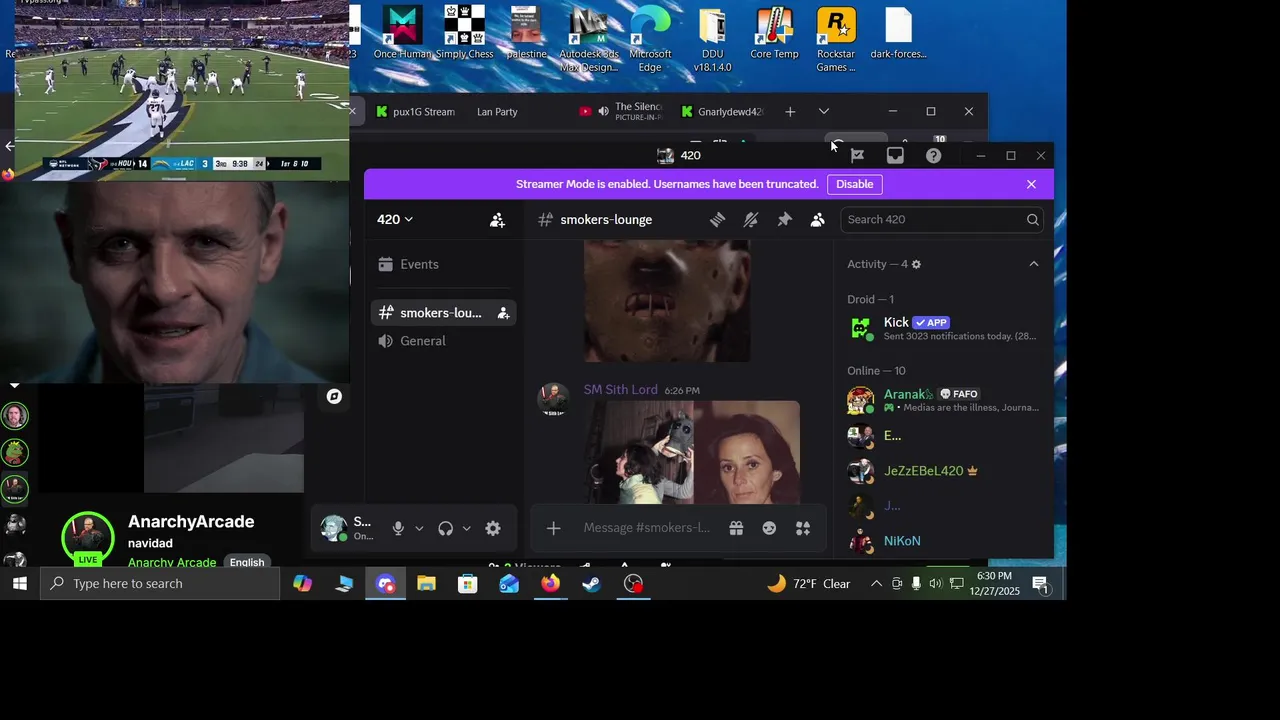
Task: Toggle Discord headphone deafen
Action: click(x=446, y=528)
